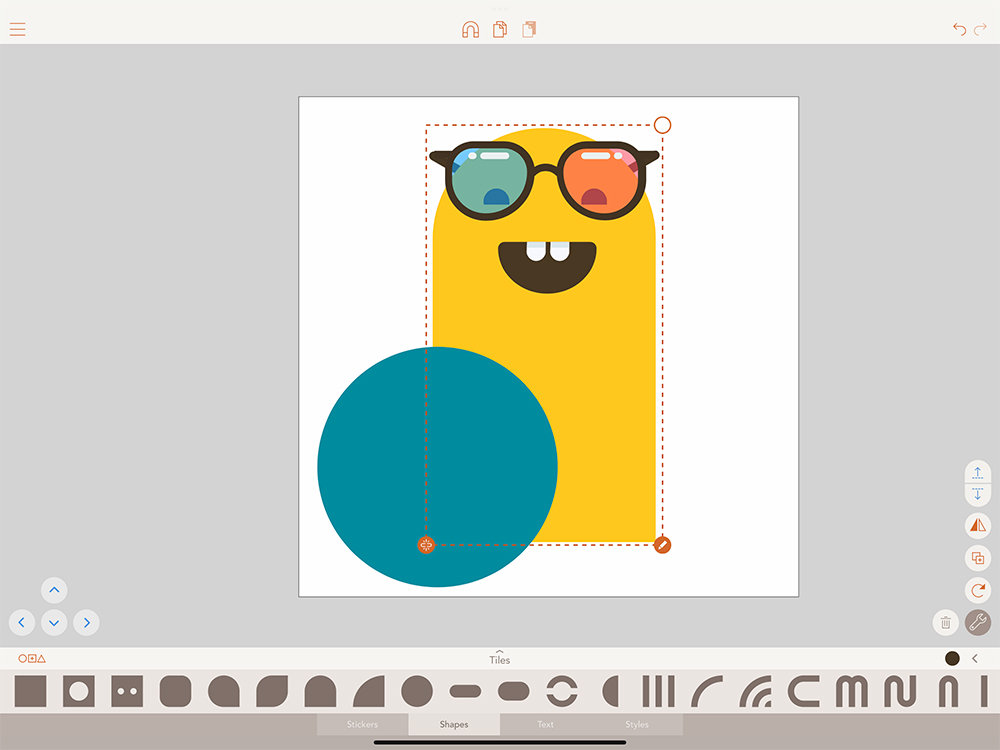Click the undo arrow
Screen dimensions: 1000x750
[959, 29]
